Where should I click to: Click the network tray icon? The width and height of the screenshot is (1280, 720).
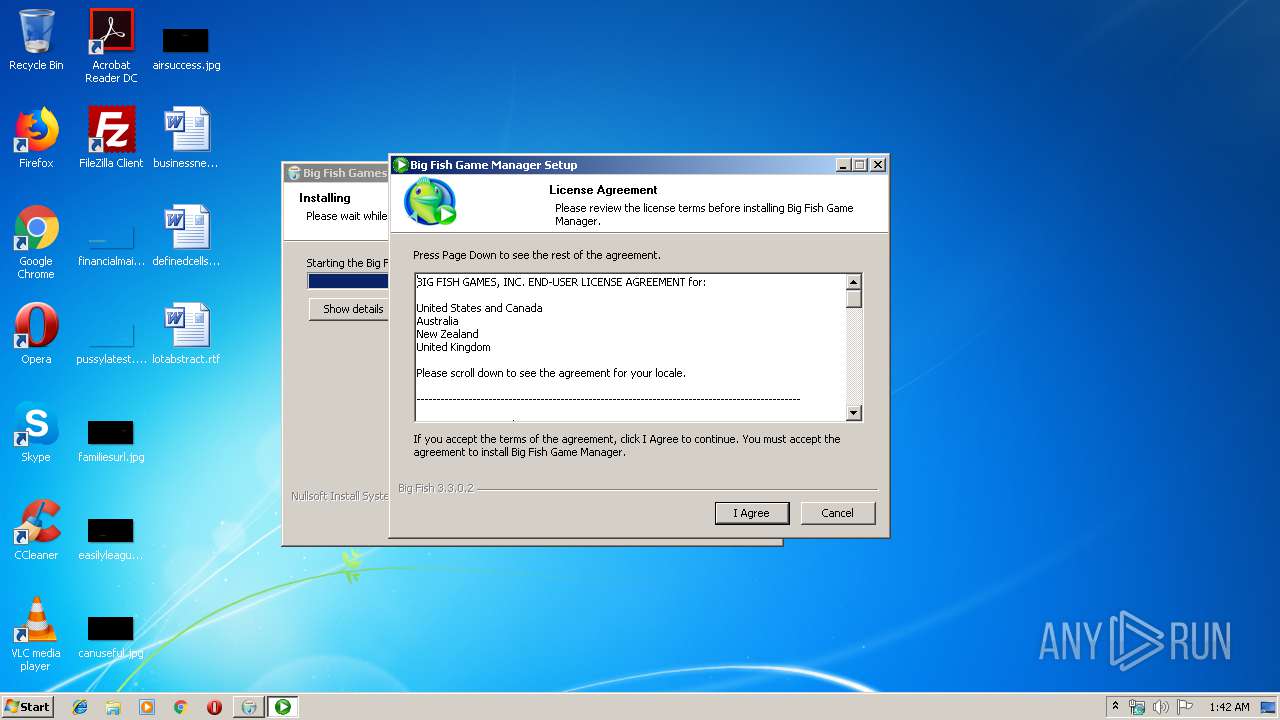1137,707
